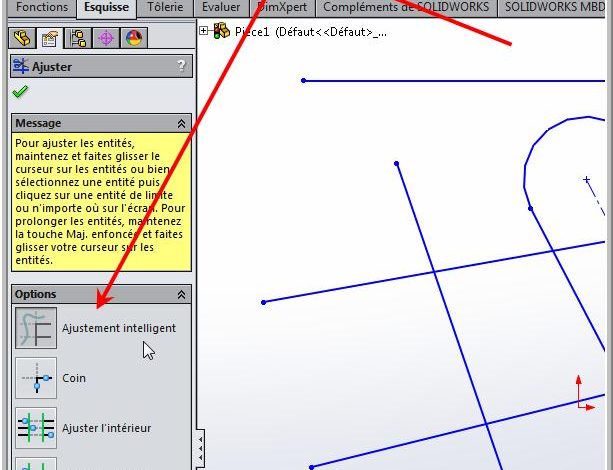Switch to the PropertyManager tab icon

tap(50, 39)
